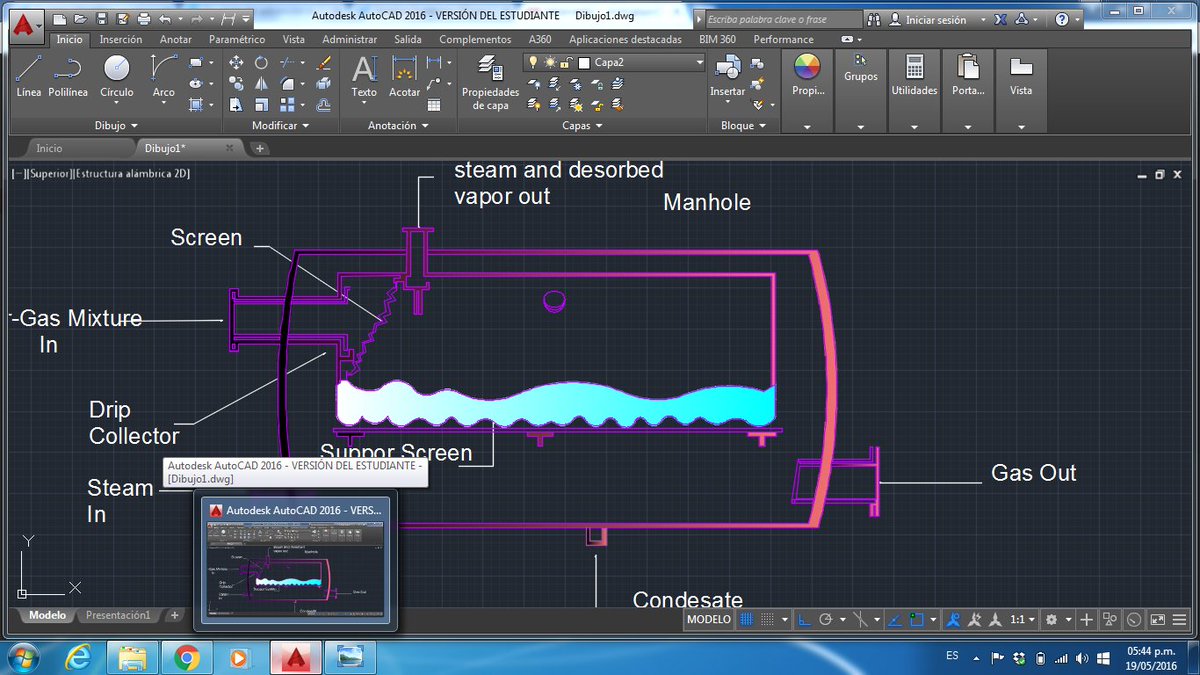The image size is (1200, 675).
Task: Toggle ortho mode in status bar
Action: click(x=805, y=620)
